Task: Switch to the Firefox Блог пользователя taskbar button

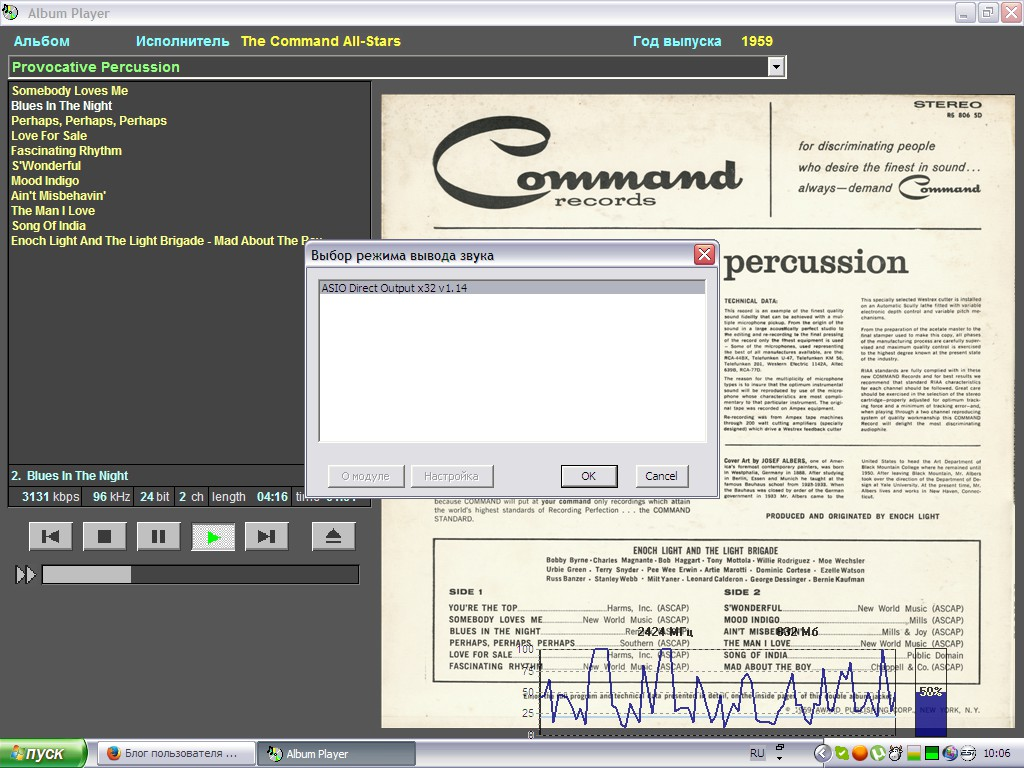Action: (x=176, y=754)
